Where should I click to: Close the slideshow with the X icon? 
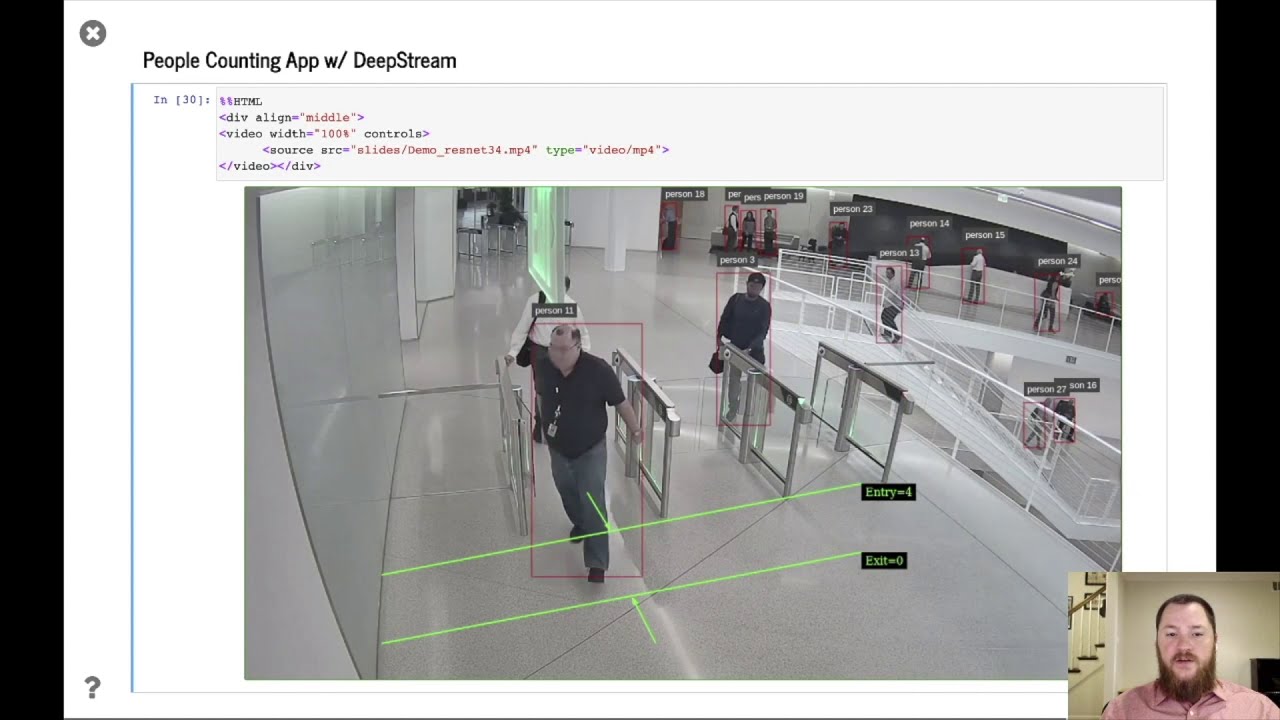92,34
